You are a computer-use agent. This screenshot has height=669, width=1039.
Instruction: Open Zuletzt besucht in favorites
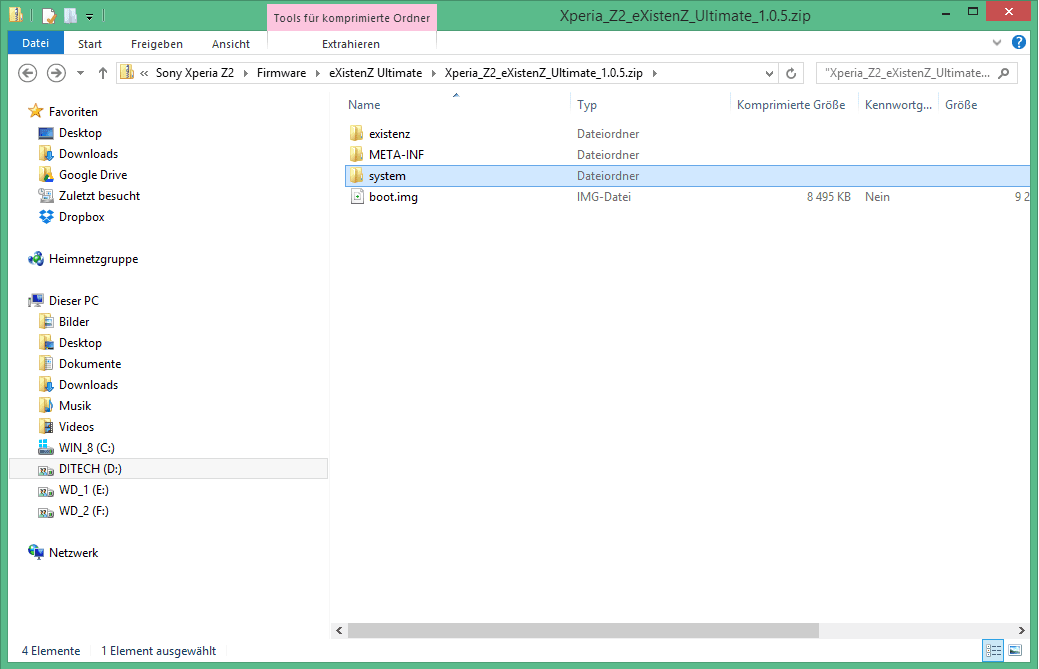click(x=99, y=196)
